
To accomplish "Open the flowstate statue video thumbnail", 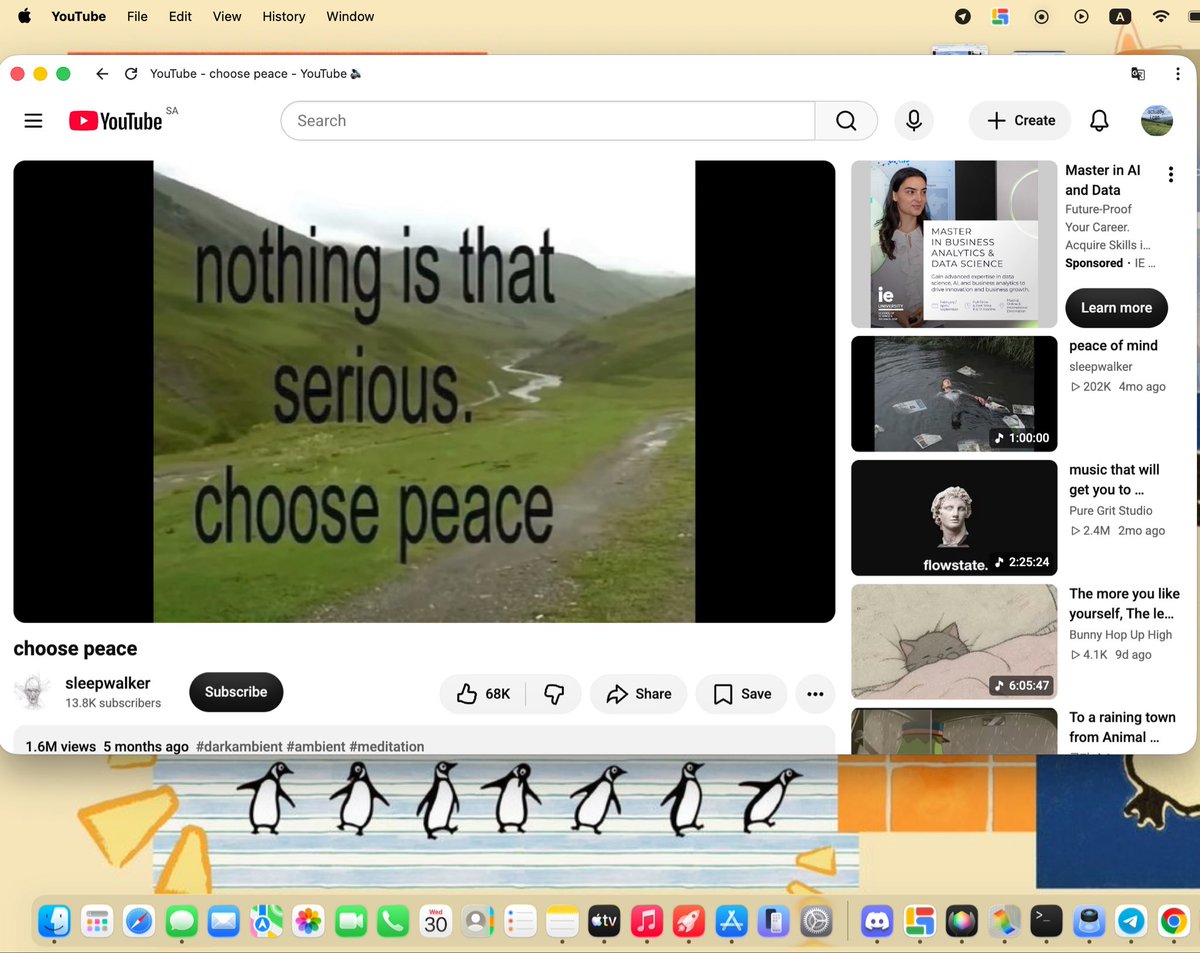I will (x=954, y=518).
